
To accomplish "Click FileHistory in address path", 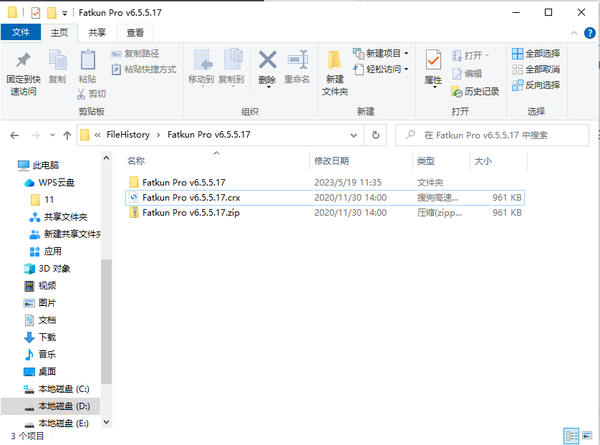I will pos(128,135).
